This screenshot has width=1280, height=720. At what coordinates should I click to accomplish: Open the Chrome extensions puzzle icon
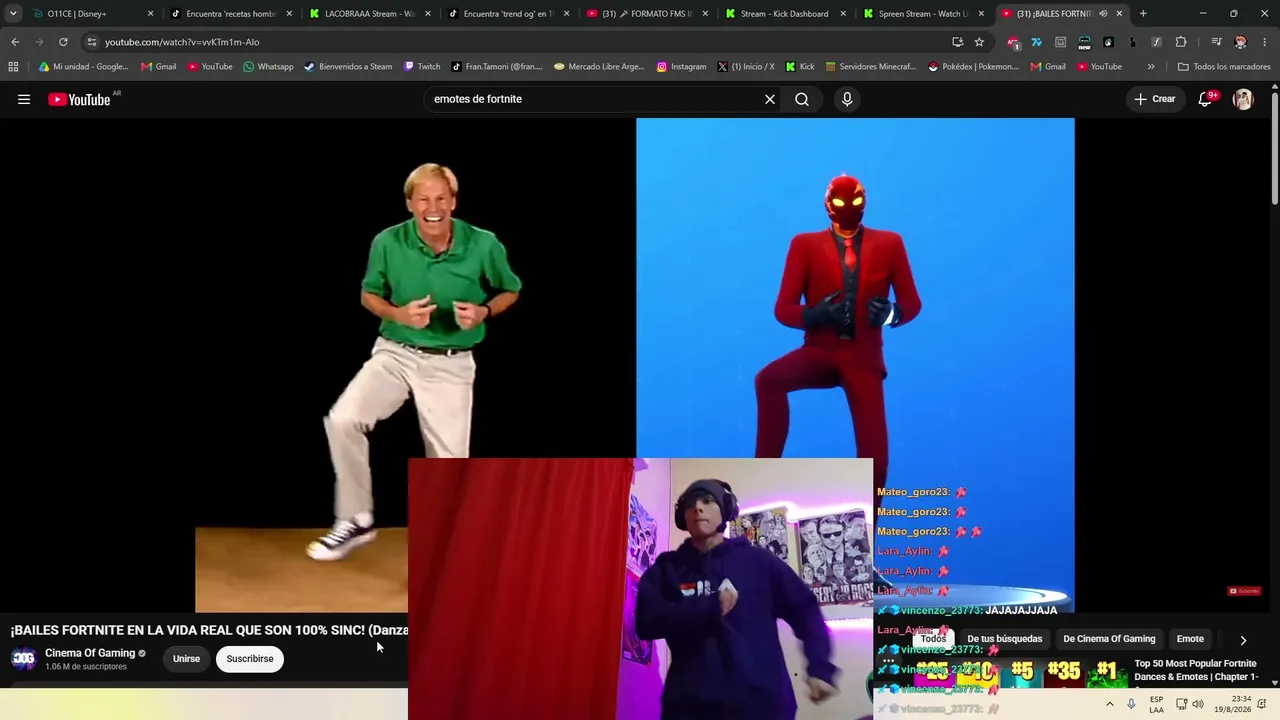[x=1181, y=42]
